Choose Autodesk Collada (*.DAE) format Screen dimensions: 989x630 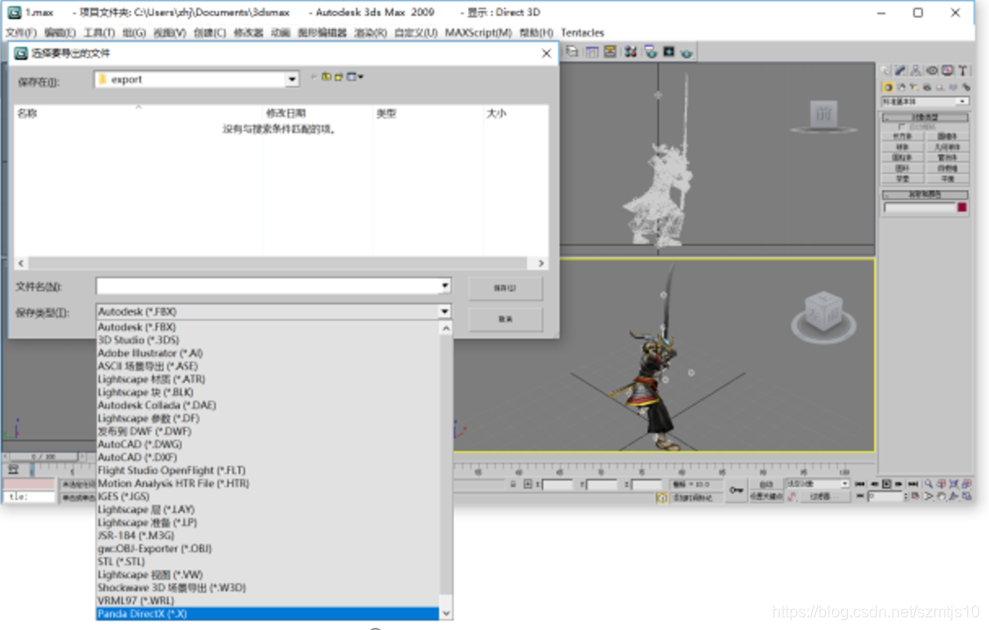[267, 405]
